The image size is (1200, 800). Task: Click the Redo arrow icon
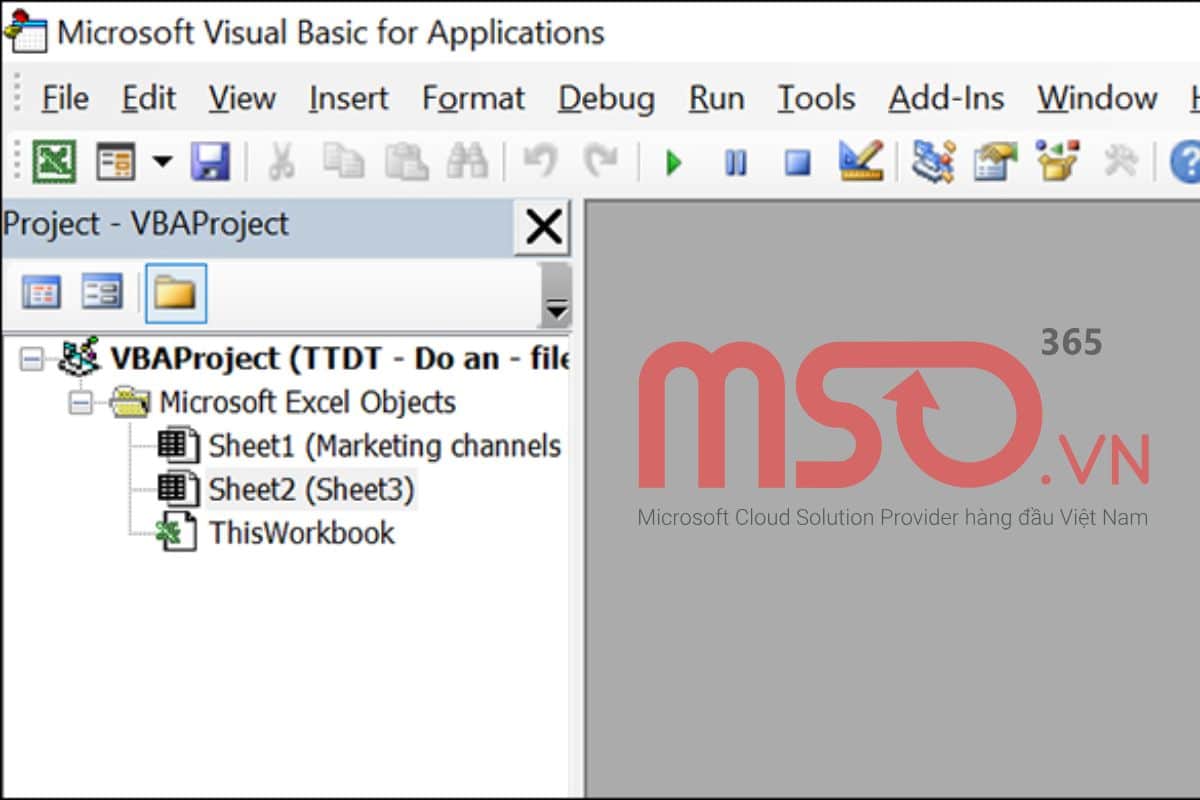pyautogui.click(x=601, y=160)
